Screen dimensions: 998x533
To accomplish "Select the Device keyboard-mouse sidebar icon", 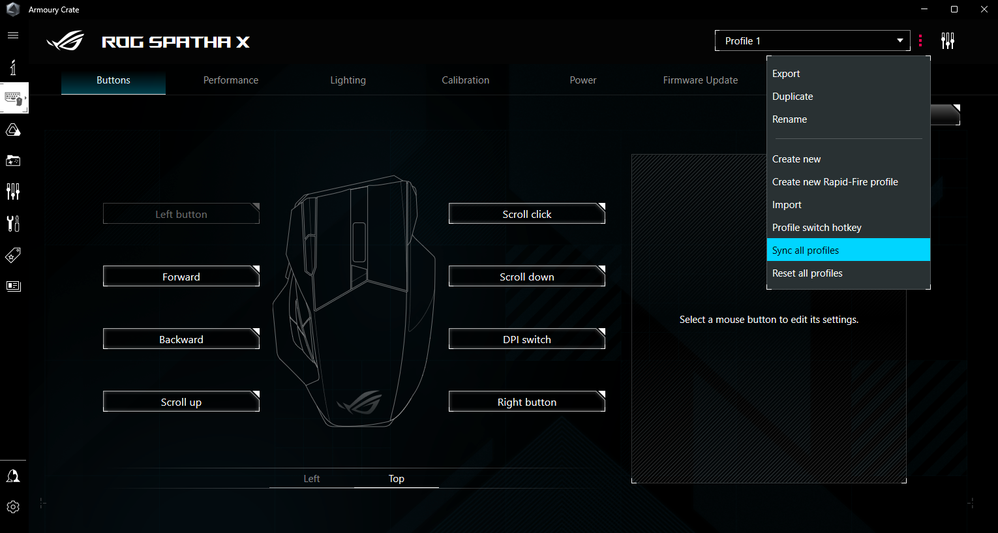I will pyautogui.click(x=14, y=99).
